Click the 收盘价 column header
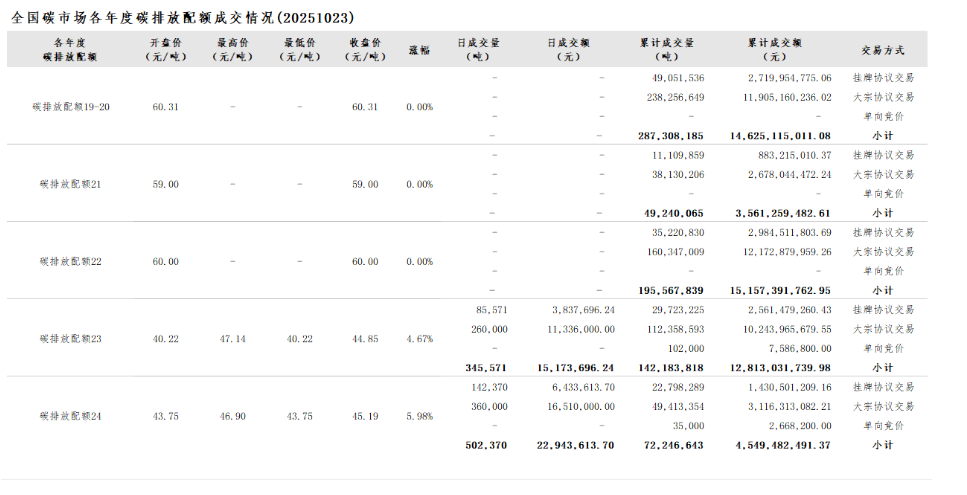 (x=365, y=49)
